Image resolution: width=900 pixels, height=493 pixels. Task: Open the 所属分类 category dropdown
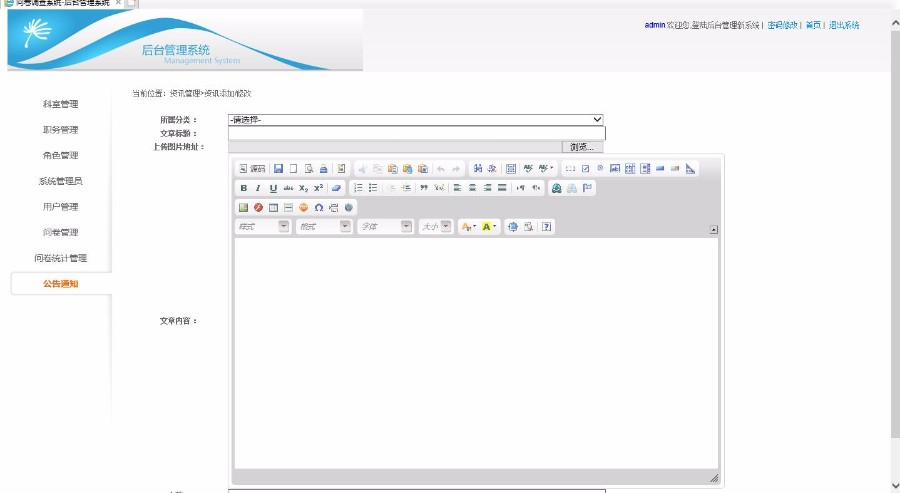pos(416,119)
